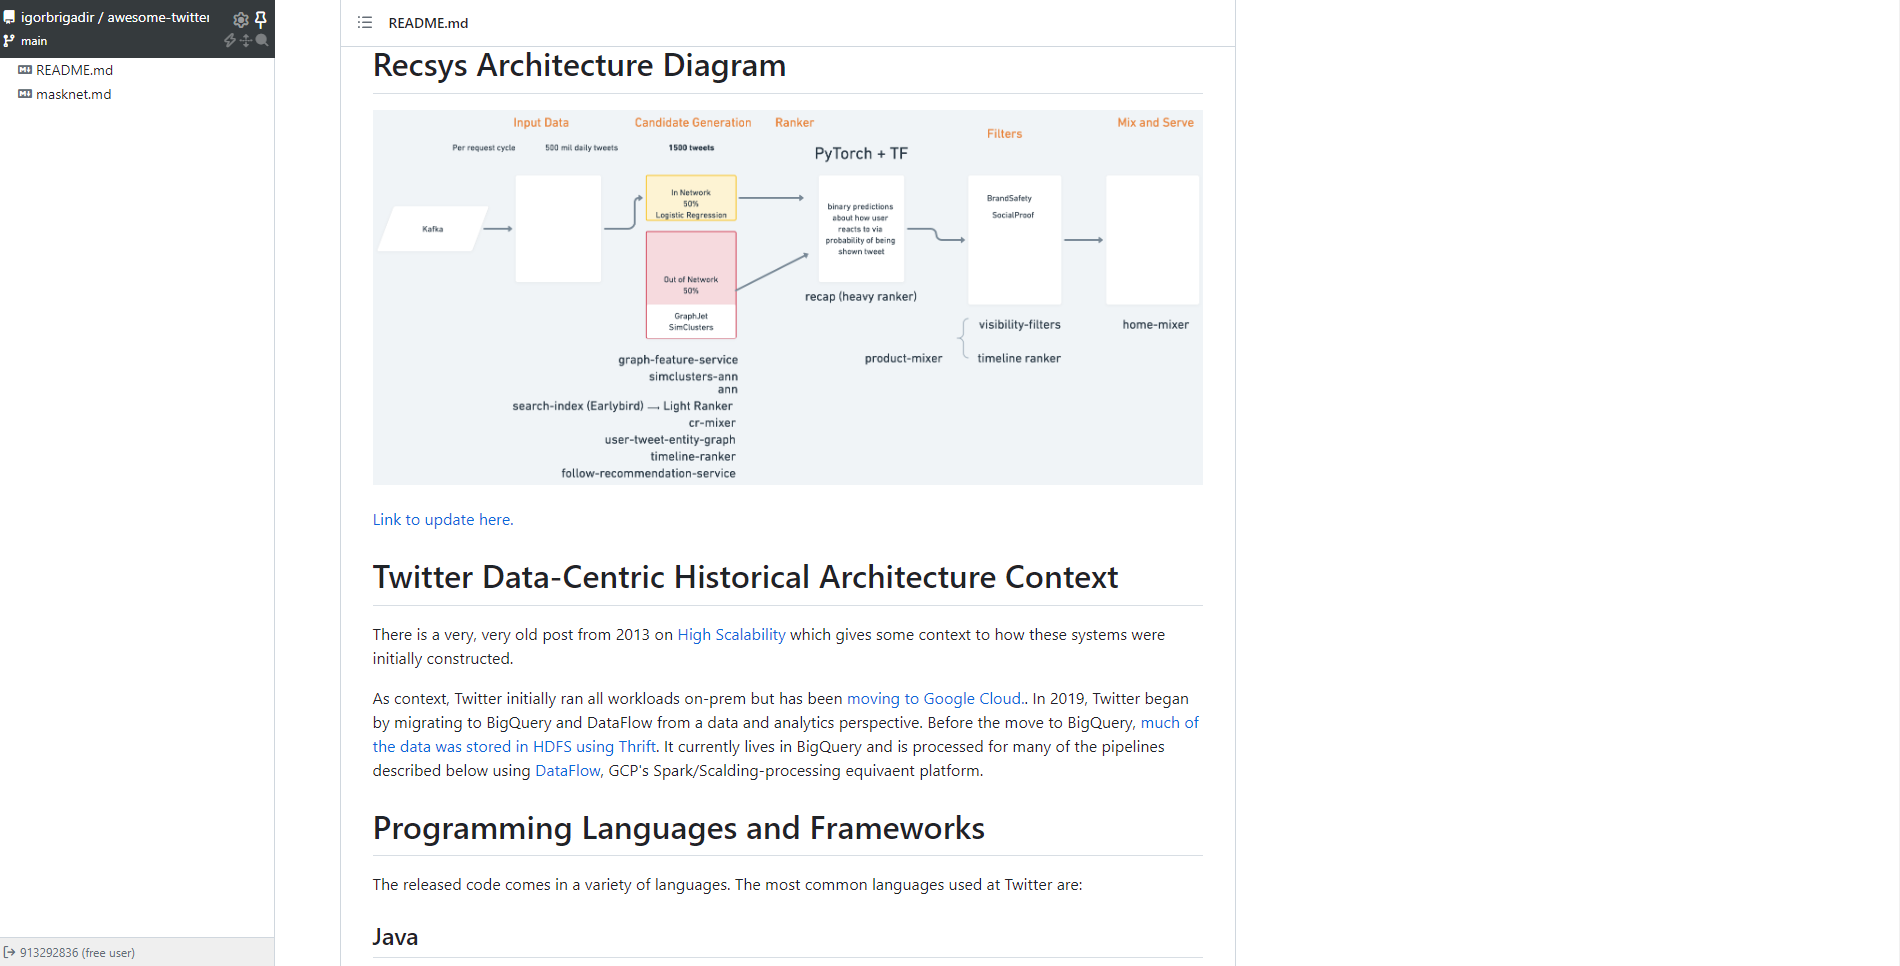Open Octotree settings gear

coord(240,19)
